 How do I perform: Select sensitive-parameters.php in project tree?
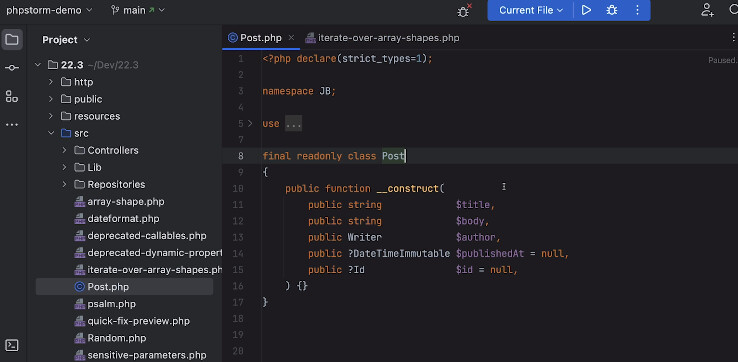click(x=147, y=355)
